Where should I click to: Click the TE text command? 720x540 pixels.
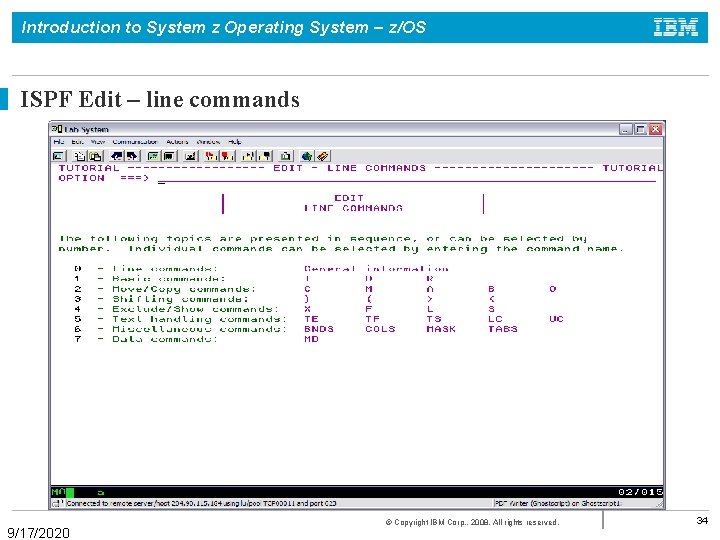click(x=311, y=319)
